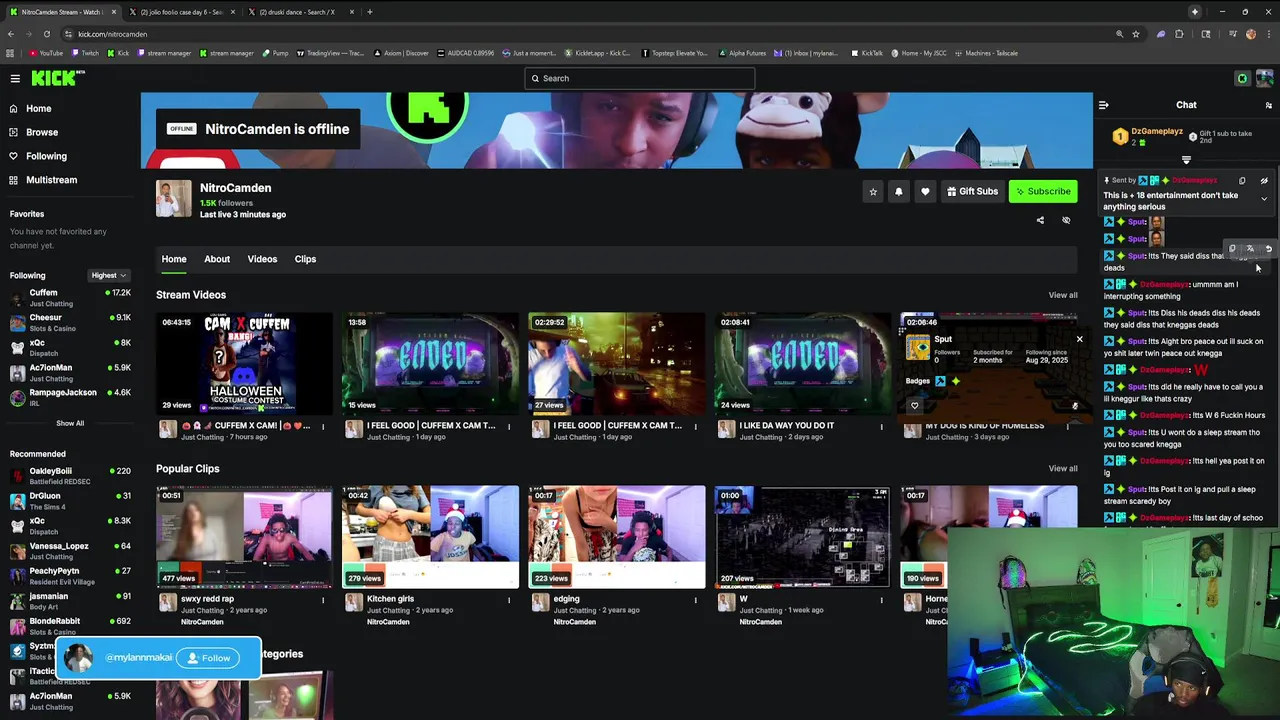Open Following in the sidebar

tap(46, 156)
